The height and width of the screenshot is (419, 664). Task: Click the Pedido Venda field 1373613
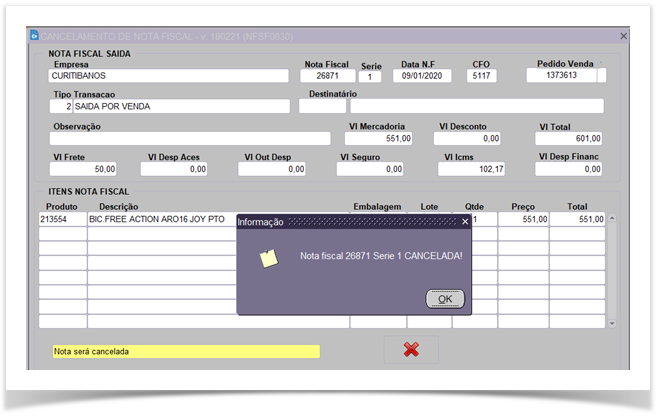pyautogui.click(x=562, y=75)
